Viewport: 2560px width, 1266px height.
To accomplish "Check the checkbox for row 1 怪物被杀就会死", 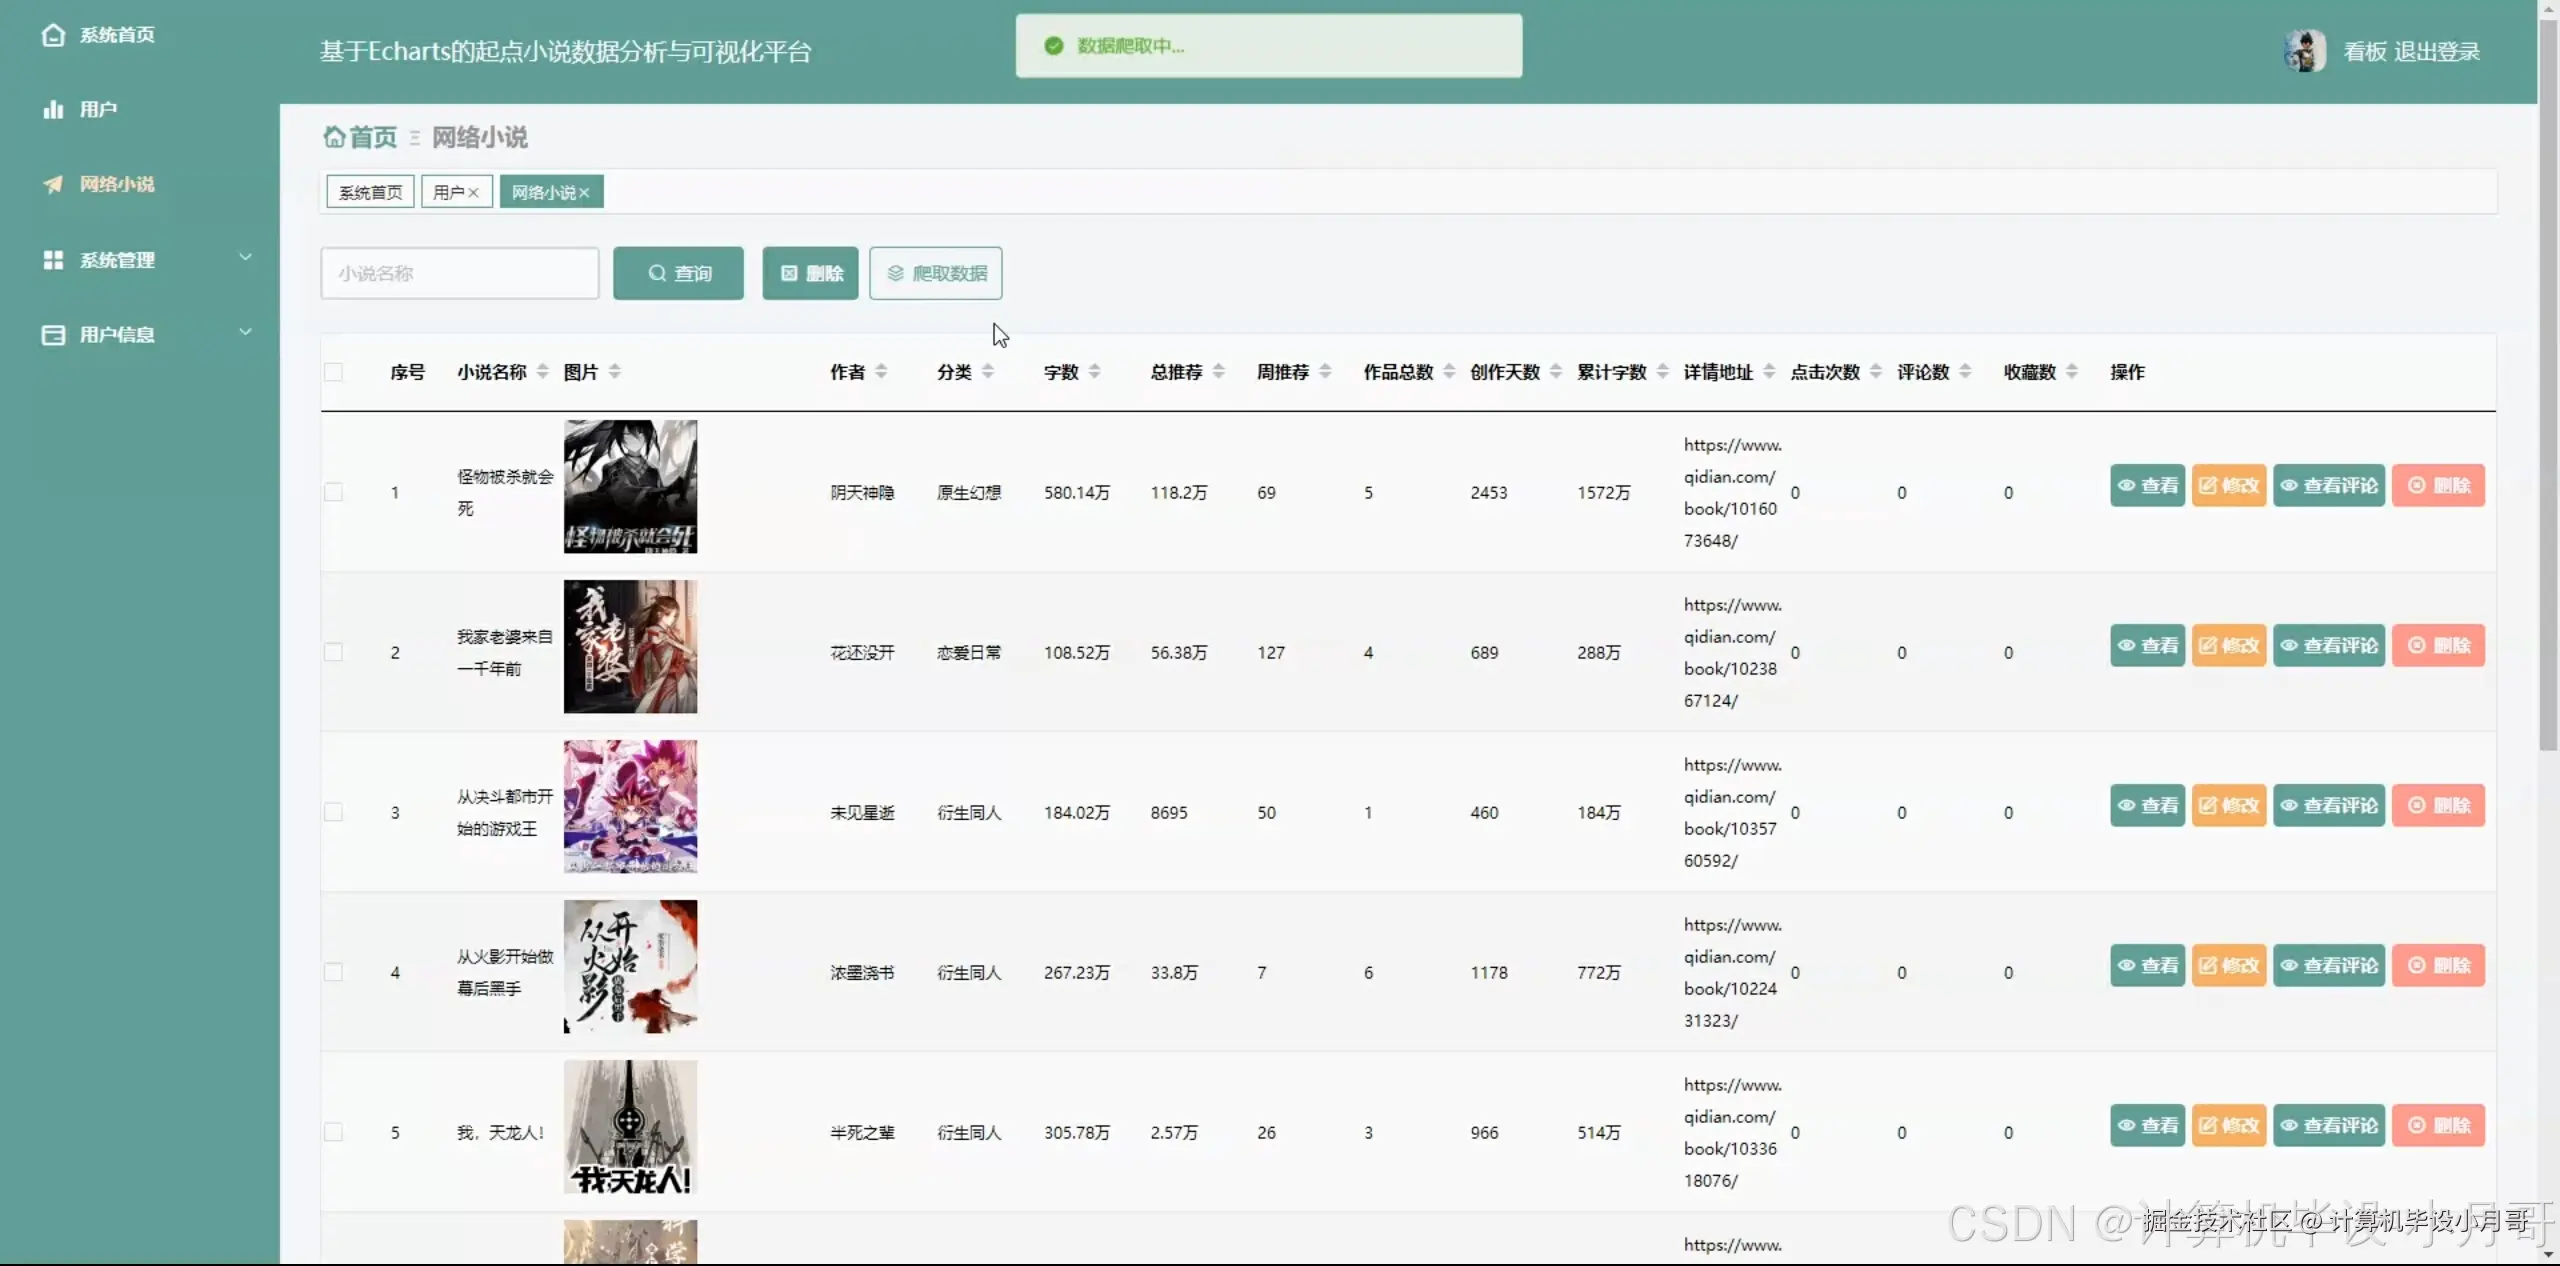I will (x=333, y=492).
